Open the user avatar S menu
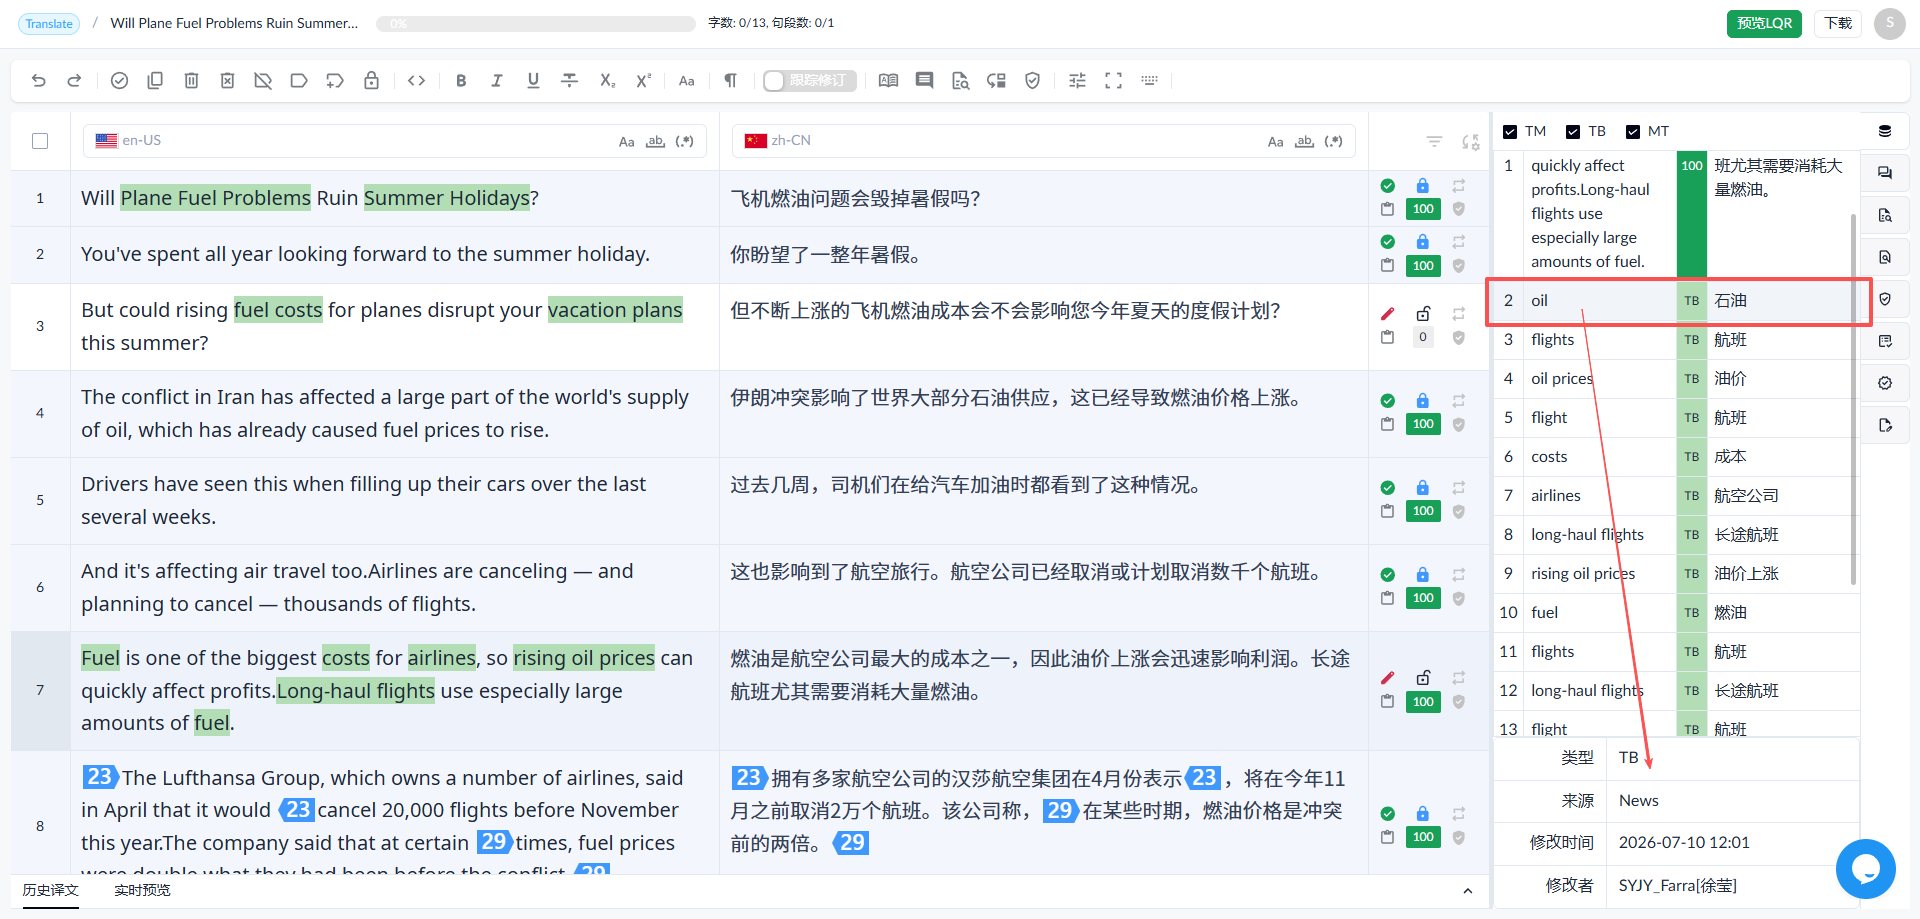The image size is (1920, 919). coord(1889,23)
